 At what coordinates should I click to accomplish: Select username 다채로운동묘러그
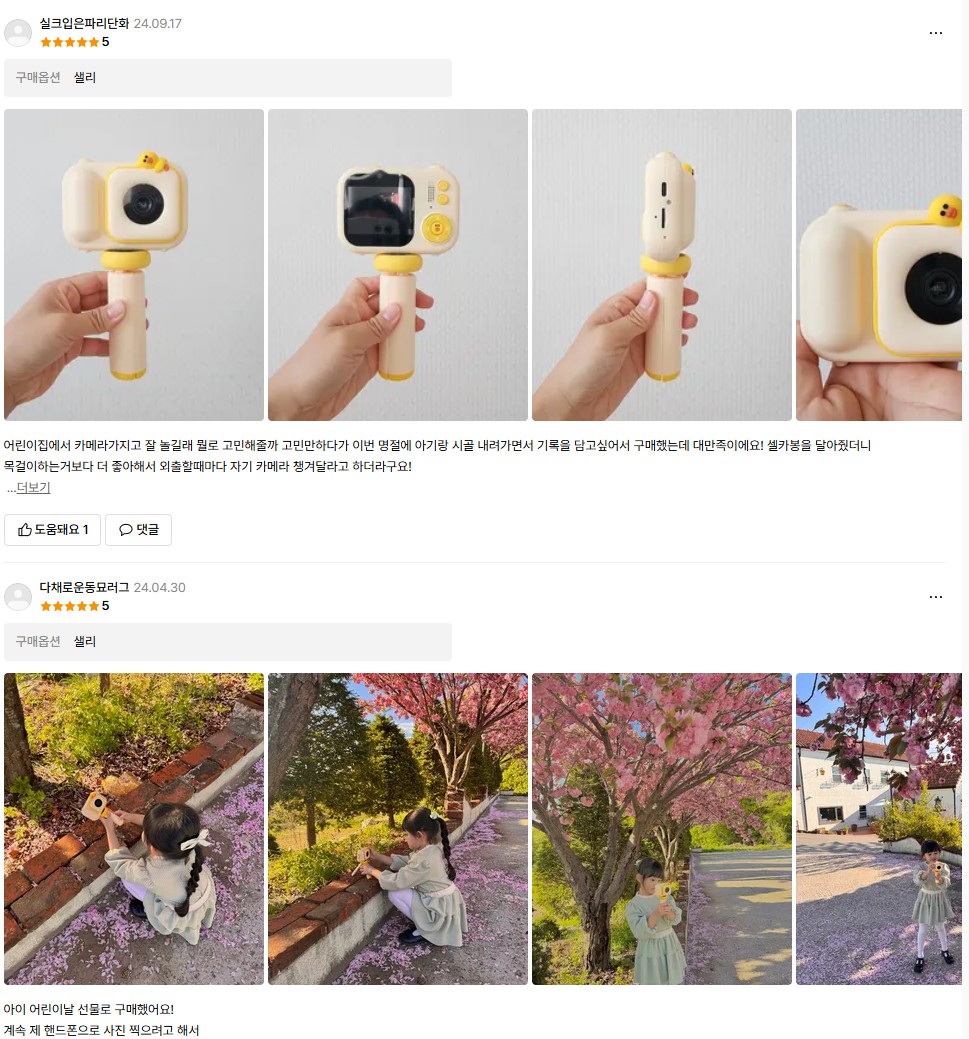click(84, 587)
